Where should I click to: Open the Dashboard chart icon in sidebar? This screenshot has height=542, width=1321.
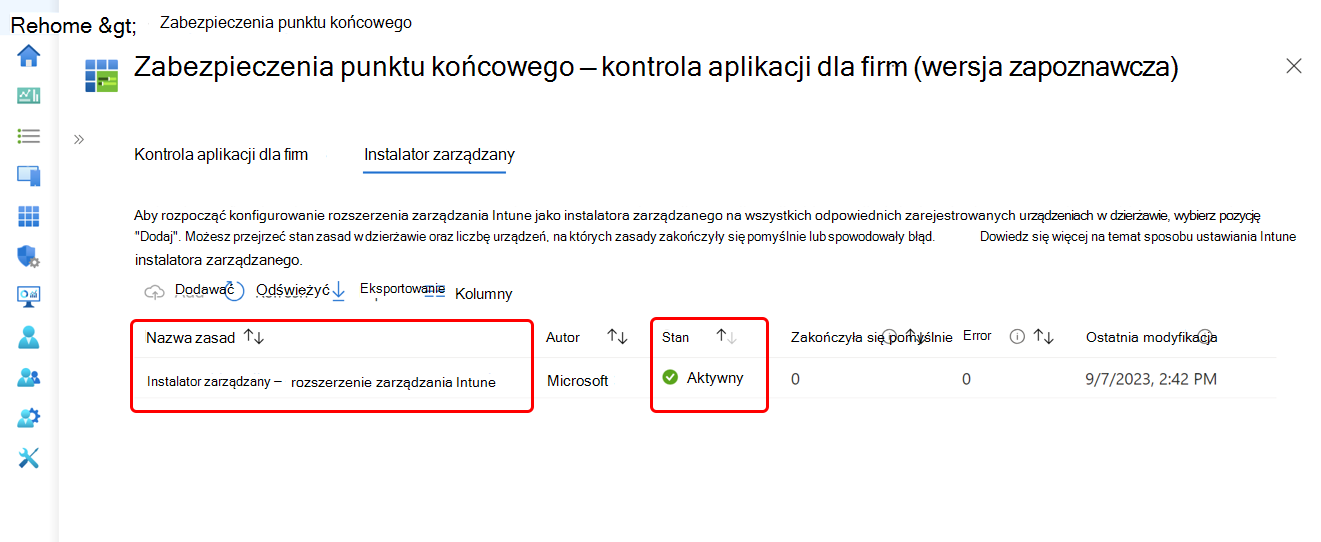click(29, 96)
